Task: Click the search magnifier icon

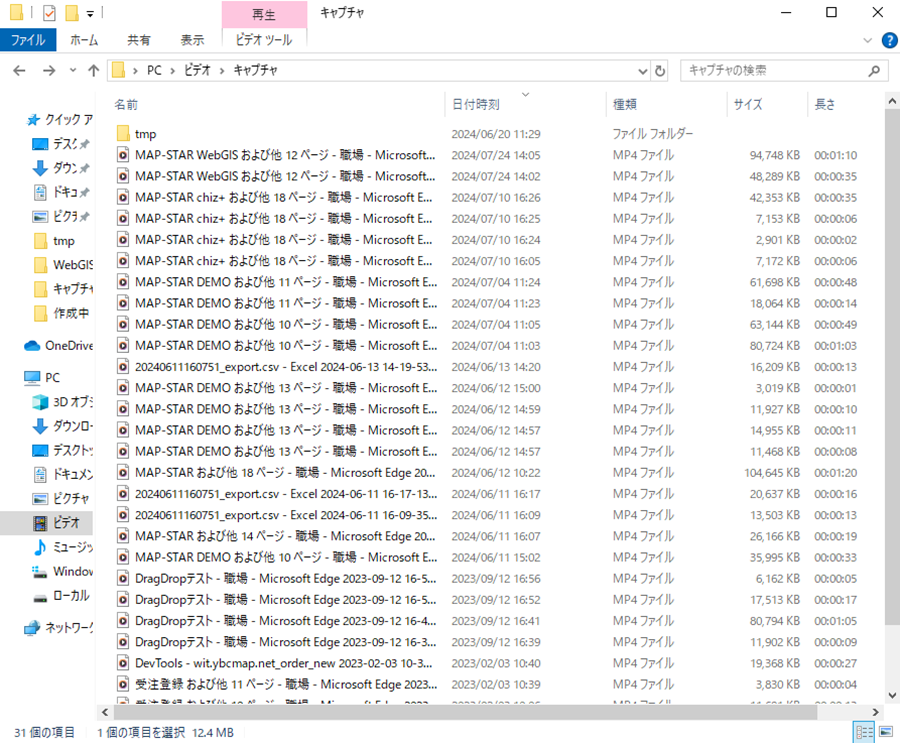Action: click(874, 71)
